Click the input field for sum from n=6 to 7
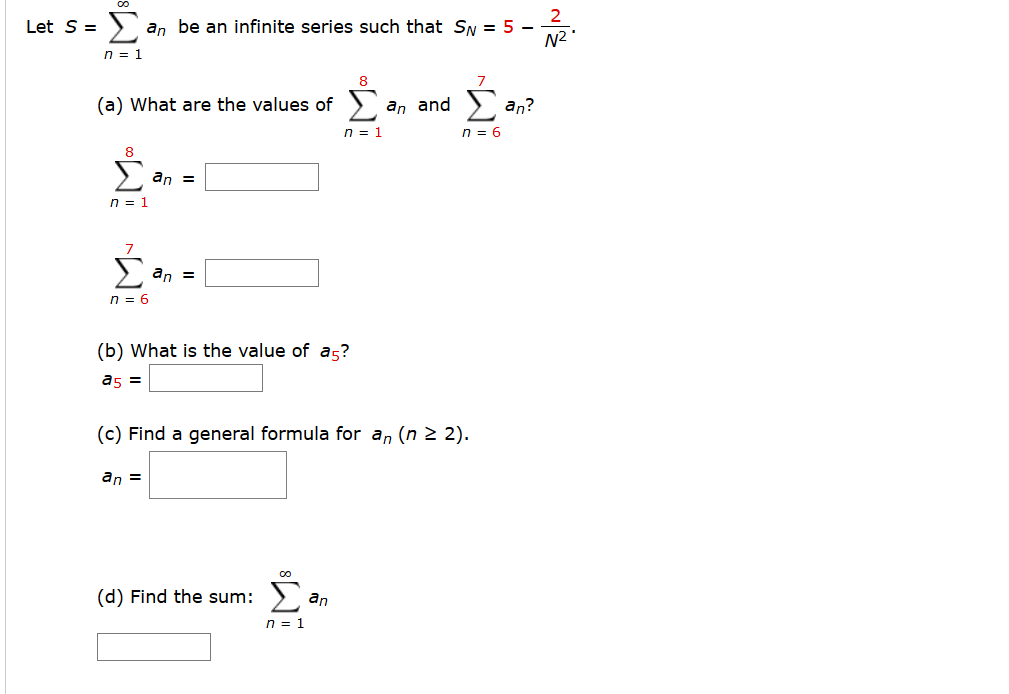Viewport: 1009px width, 694px height. (260, 272)
